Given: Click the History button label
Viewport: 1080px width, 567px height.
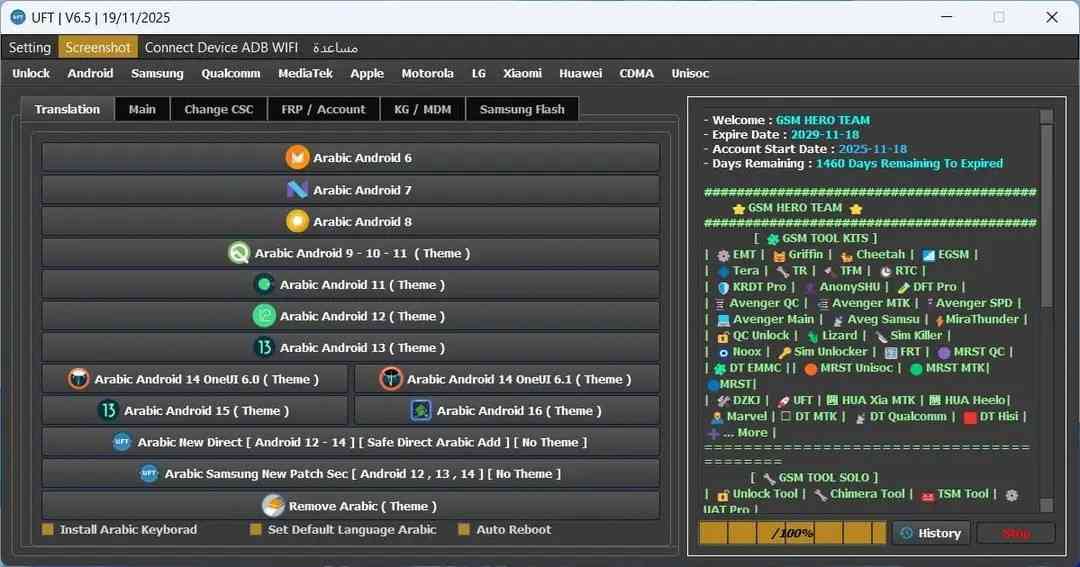Looking at the screenshot, I should tap(939, 533).
